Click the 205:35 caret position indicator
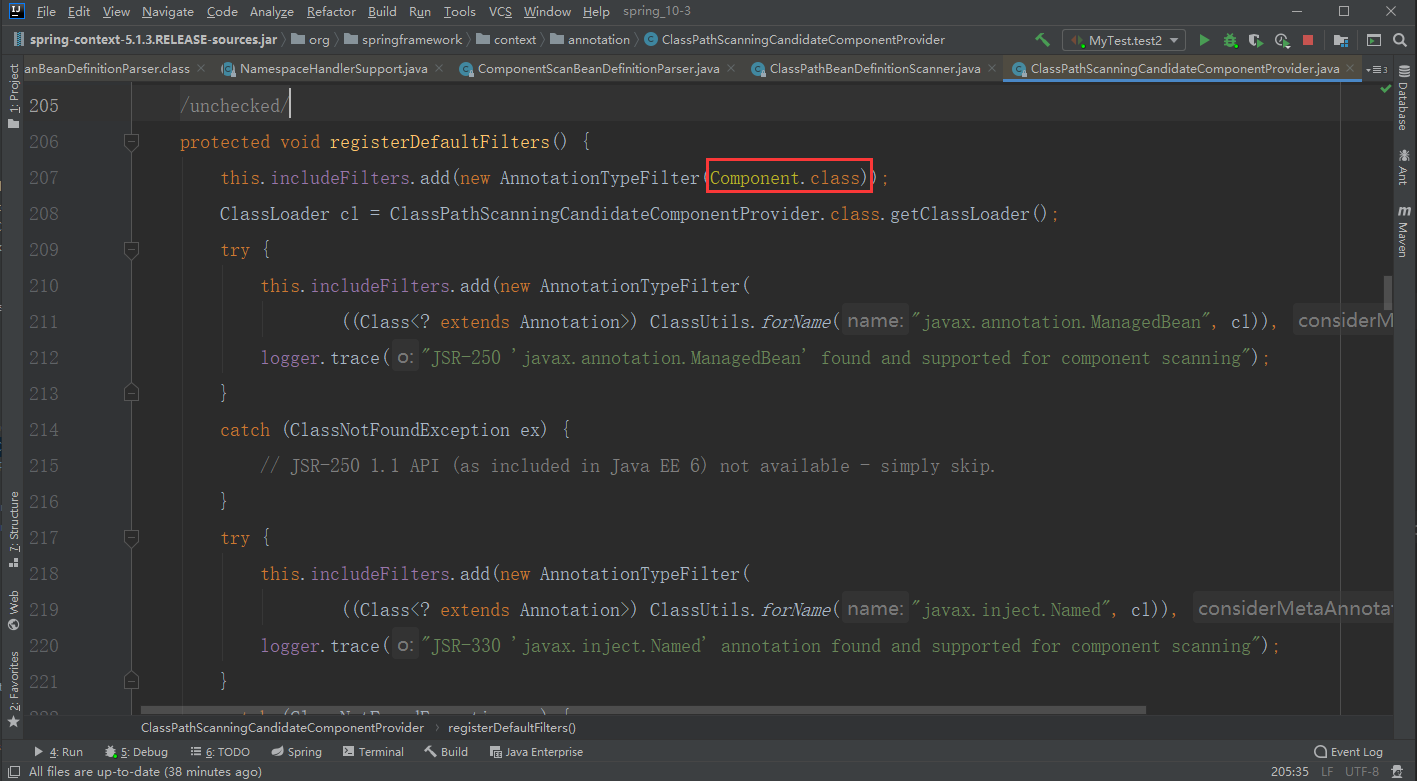This screenshot has height=781, width=1417. tap(1291, 771)
